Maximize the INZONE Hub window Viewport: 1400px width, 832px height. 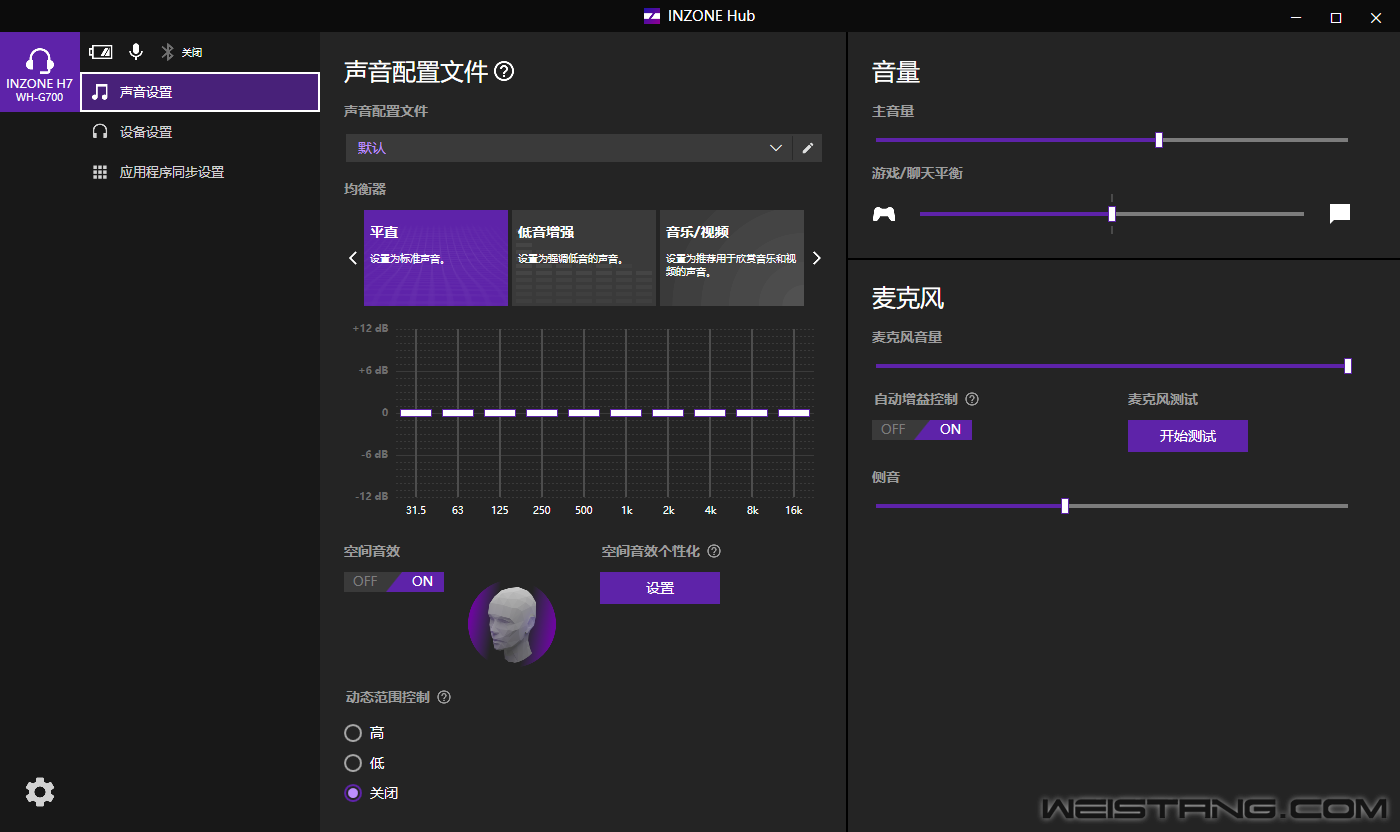[x=1336, y=16]
